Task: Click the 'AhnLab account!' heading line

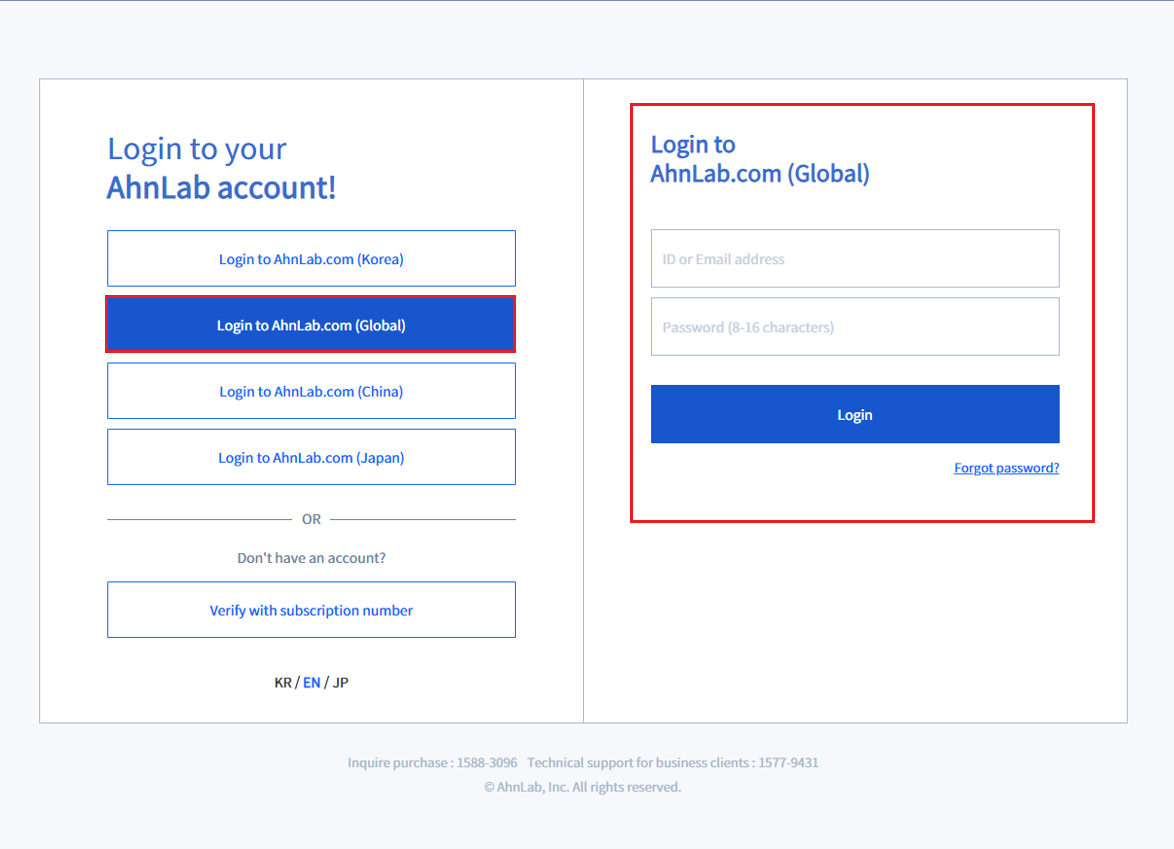Action: point(222,187)
